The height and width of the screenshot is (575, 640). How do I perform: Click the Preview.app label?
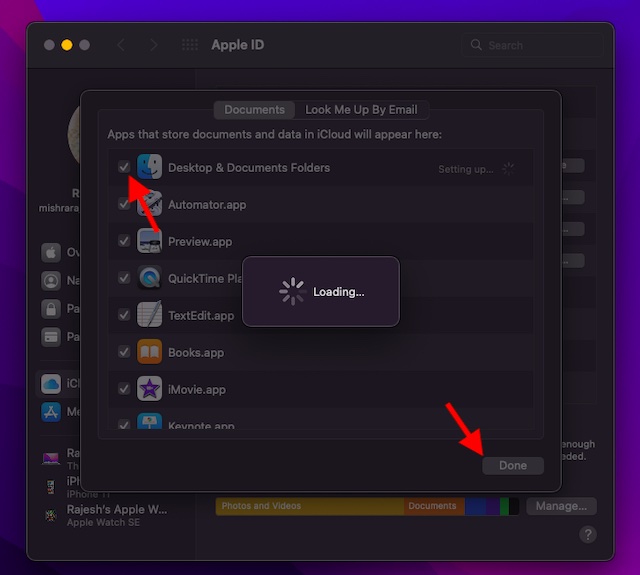point(200,242)
